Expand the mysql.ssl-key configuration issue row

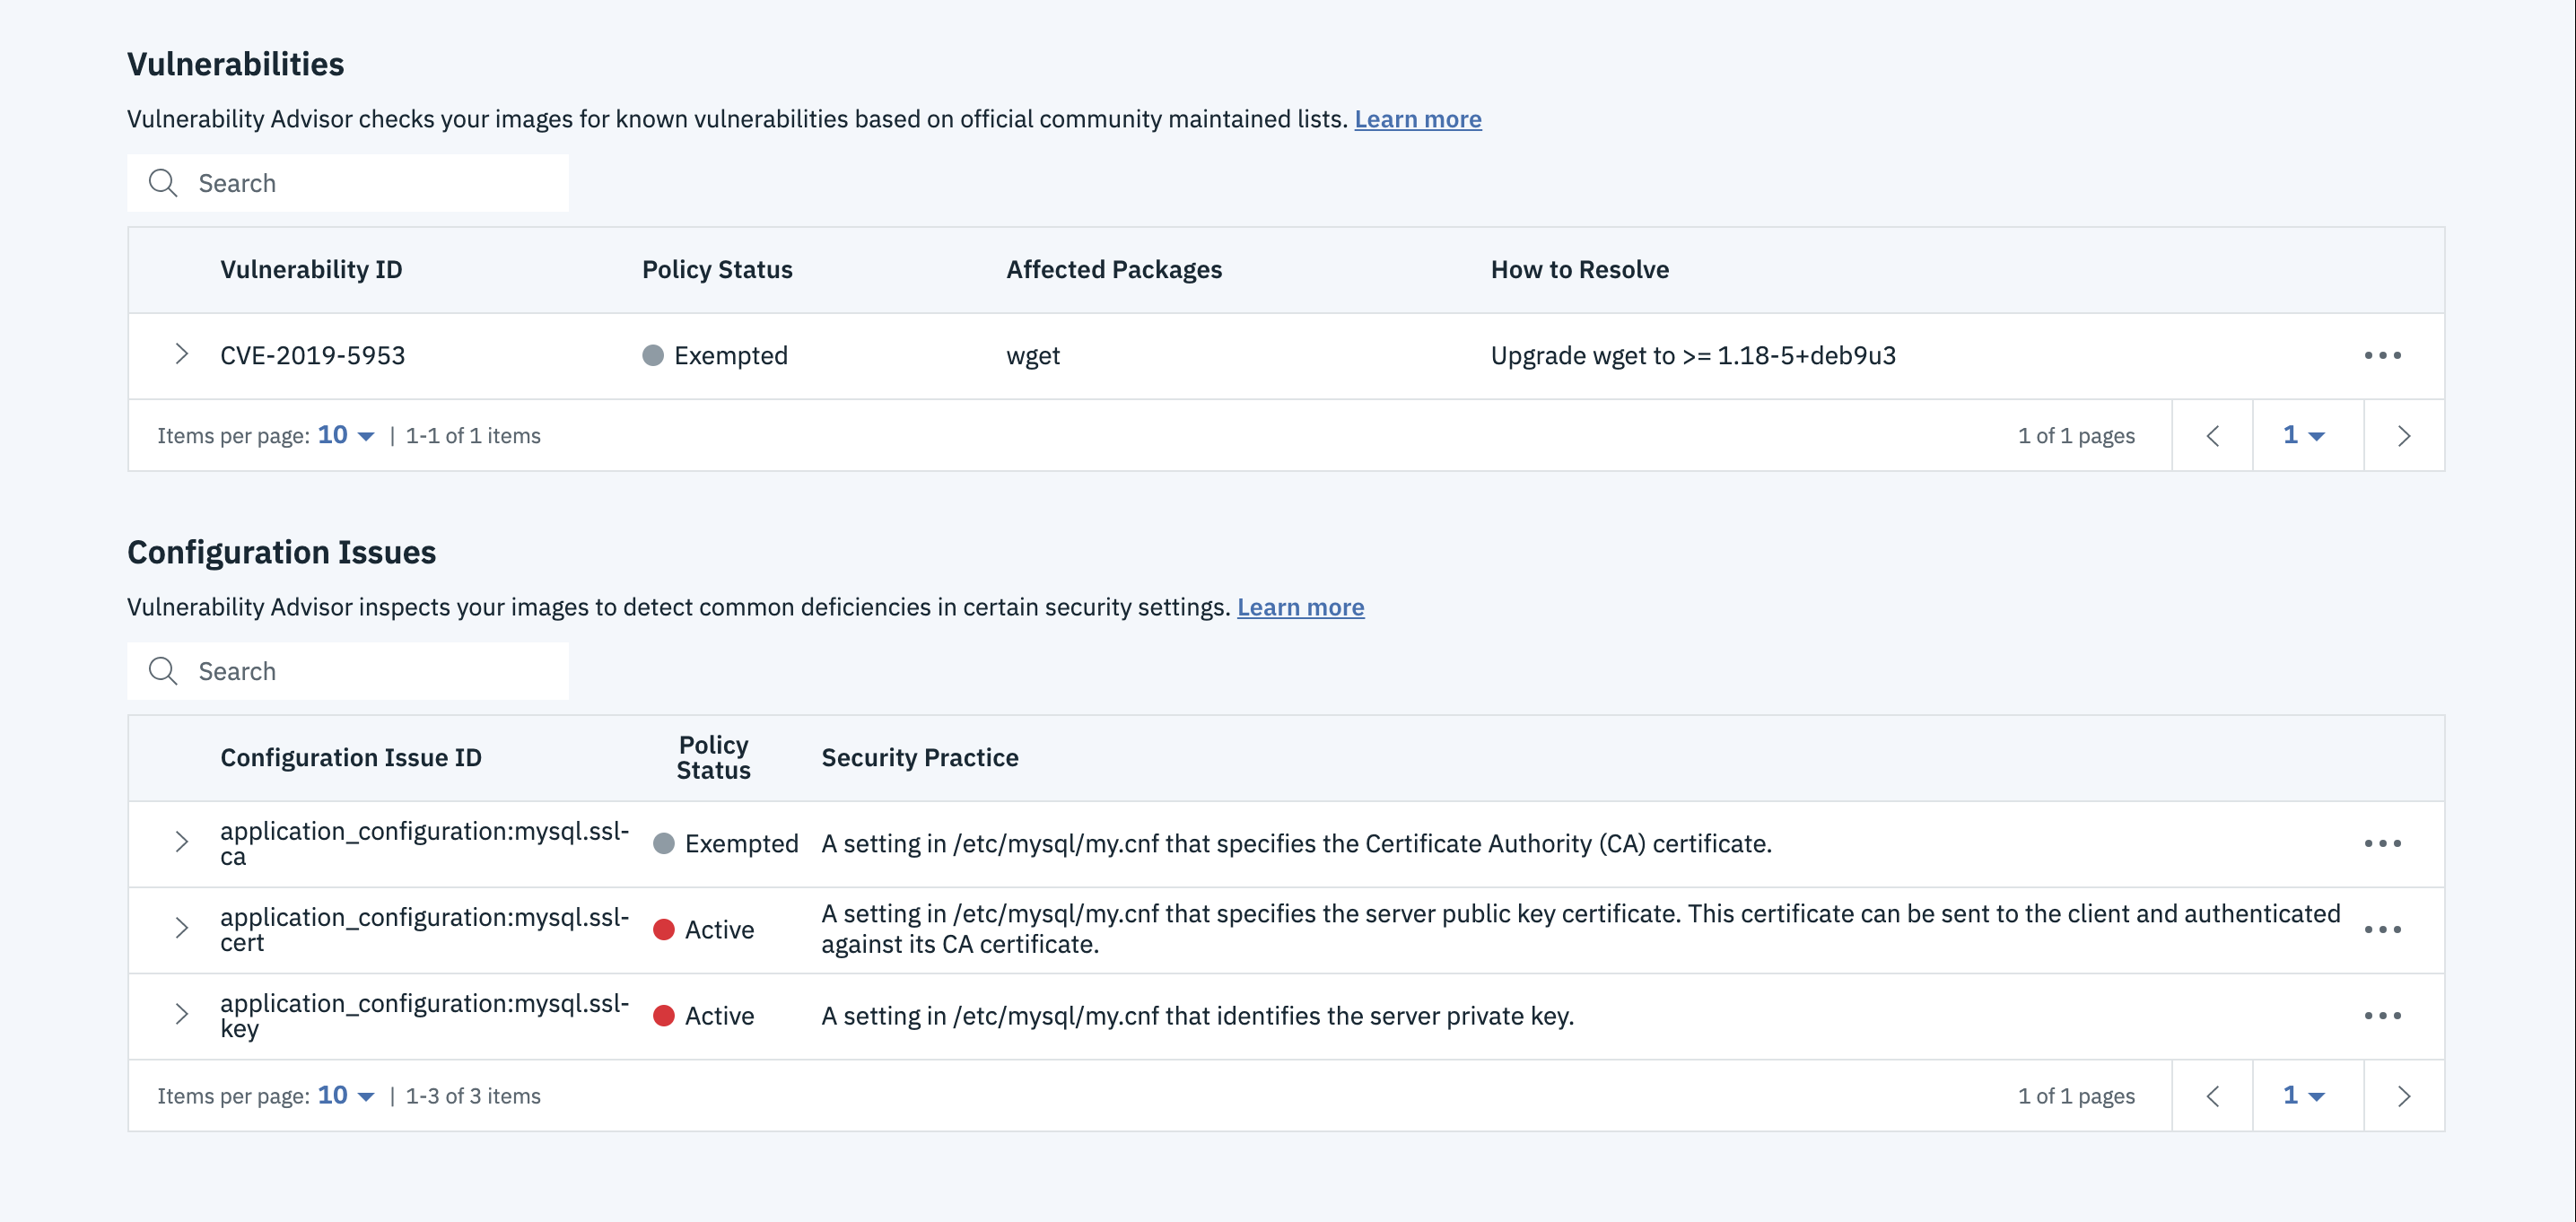point(181,1014)
